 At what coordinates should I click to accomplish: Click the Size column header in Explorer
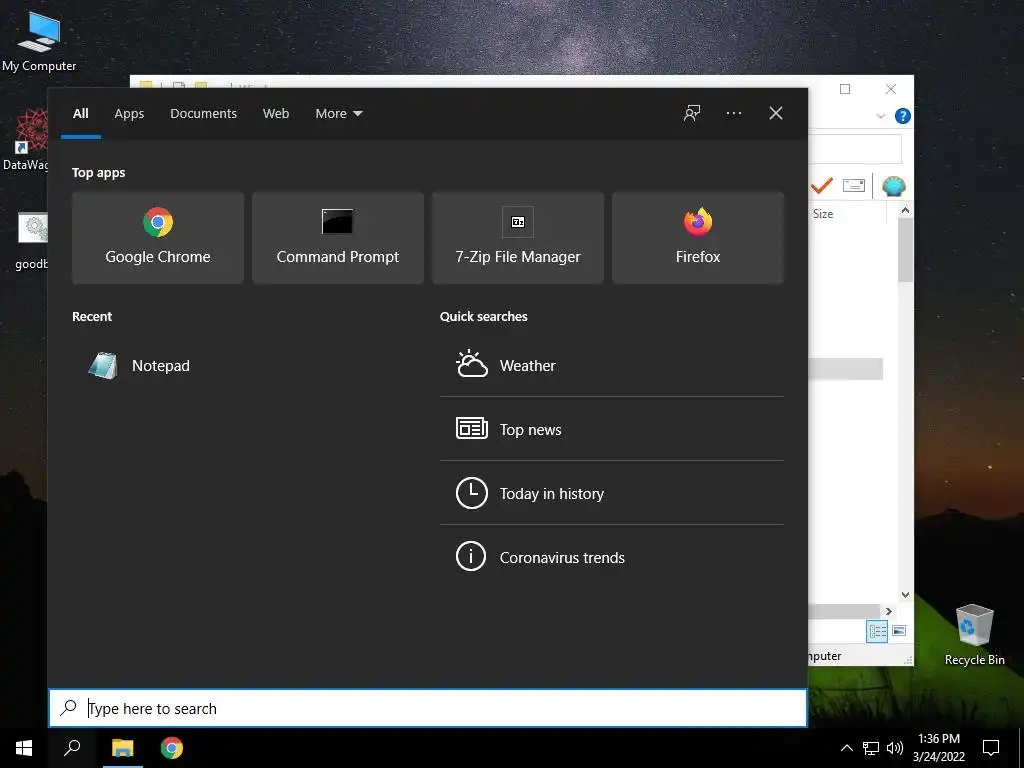coord(823,214)
